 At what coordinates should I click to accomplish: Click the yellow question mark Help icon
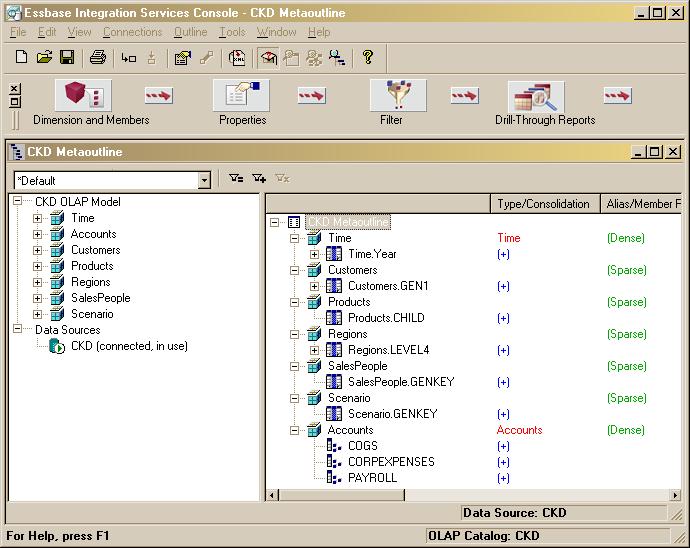368,57
